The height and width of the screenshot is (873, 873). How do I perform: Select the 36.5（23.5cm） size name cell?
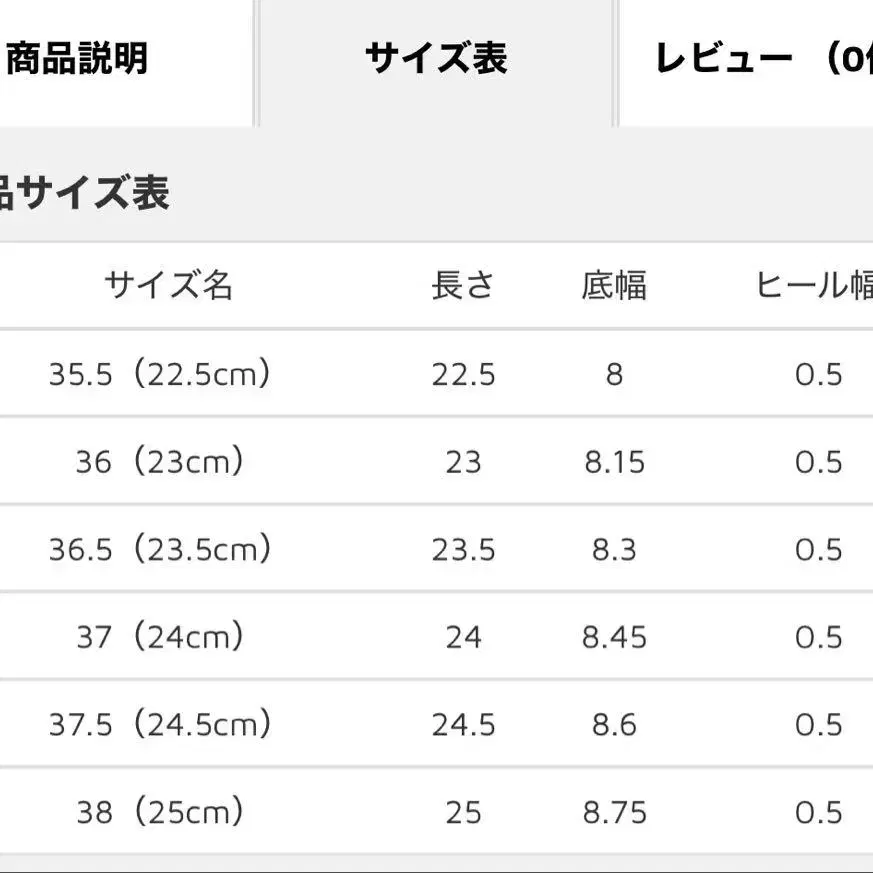160,549
